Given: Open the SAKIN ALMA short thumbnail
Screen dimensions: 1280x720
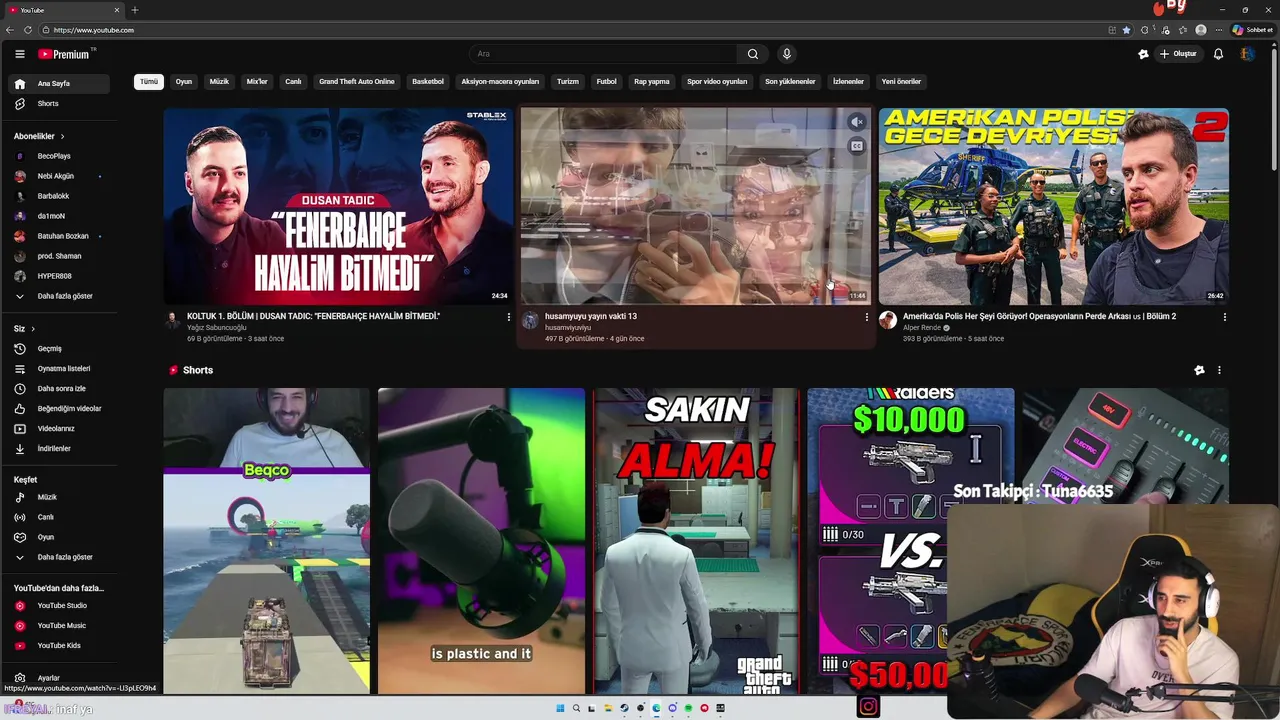Looking at the screenshot, I should (696, 541).
